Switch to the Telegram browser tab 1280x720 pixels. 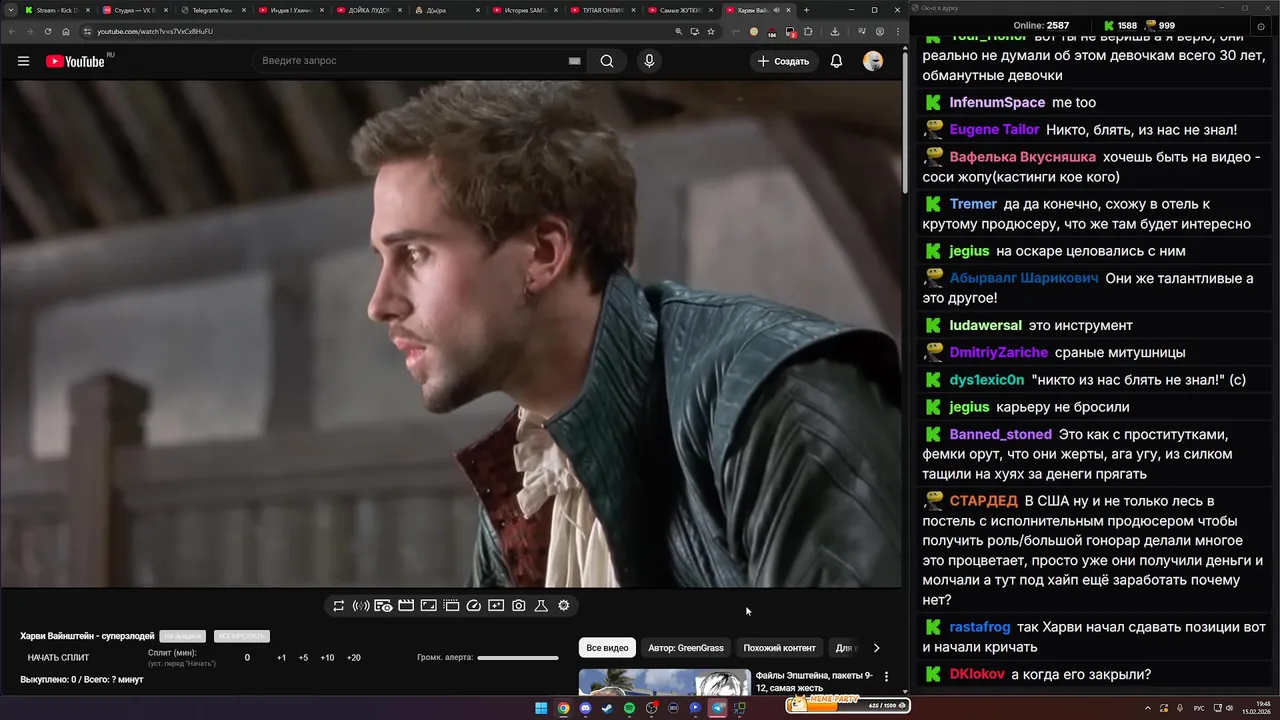[212, 10]
